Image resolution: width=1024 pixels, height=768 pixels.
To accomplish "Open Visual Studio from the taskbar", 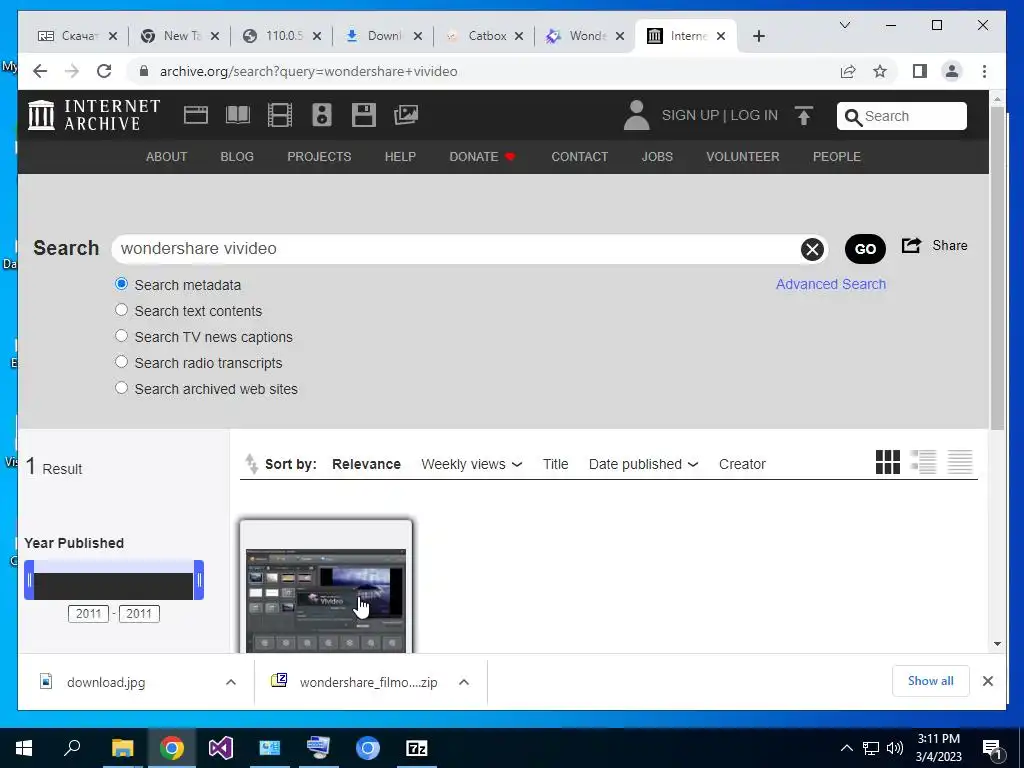I will pyautogui.click(x=221, y=748).
